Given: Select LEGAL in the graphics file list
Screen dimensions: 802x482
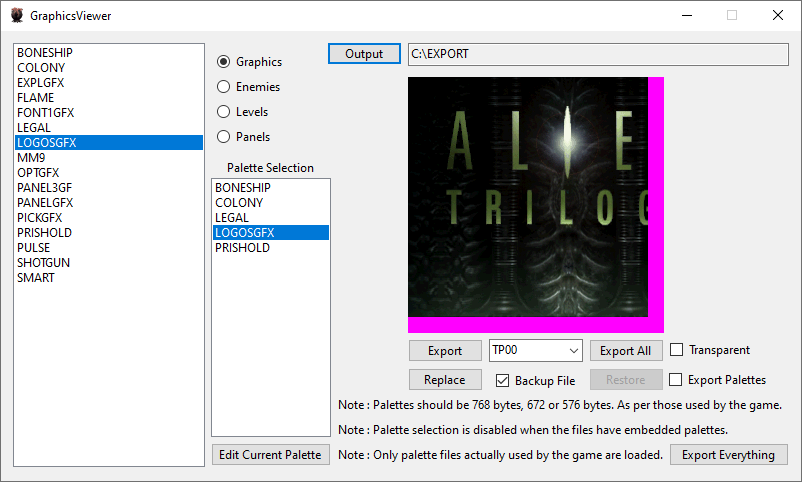Looking at the screenshot, I should point(109,127).
